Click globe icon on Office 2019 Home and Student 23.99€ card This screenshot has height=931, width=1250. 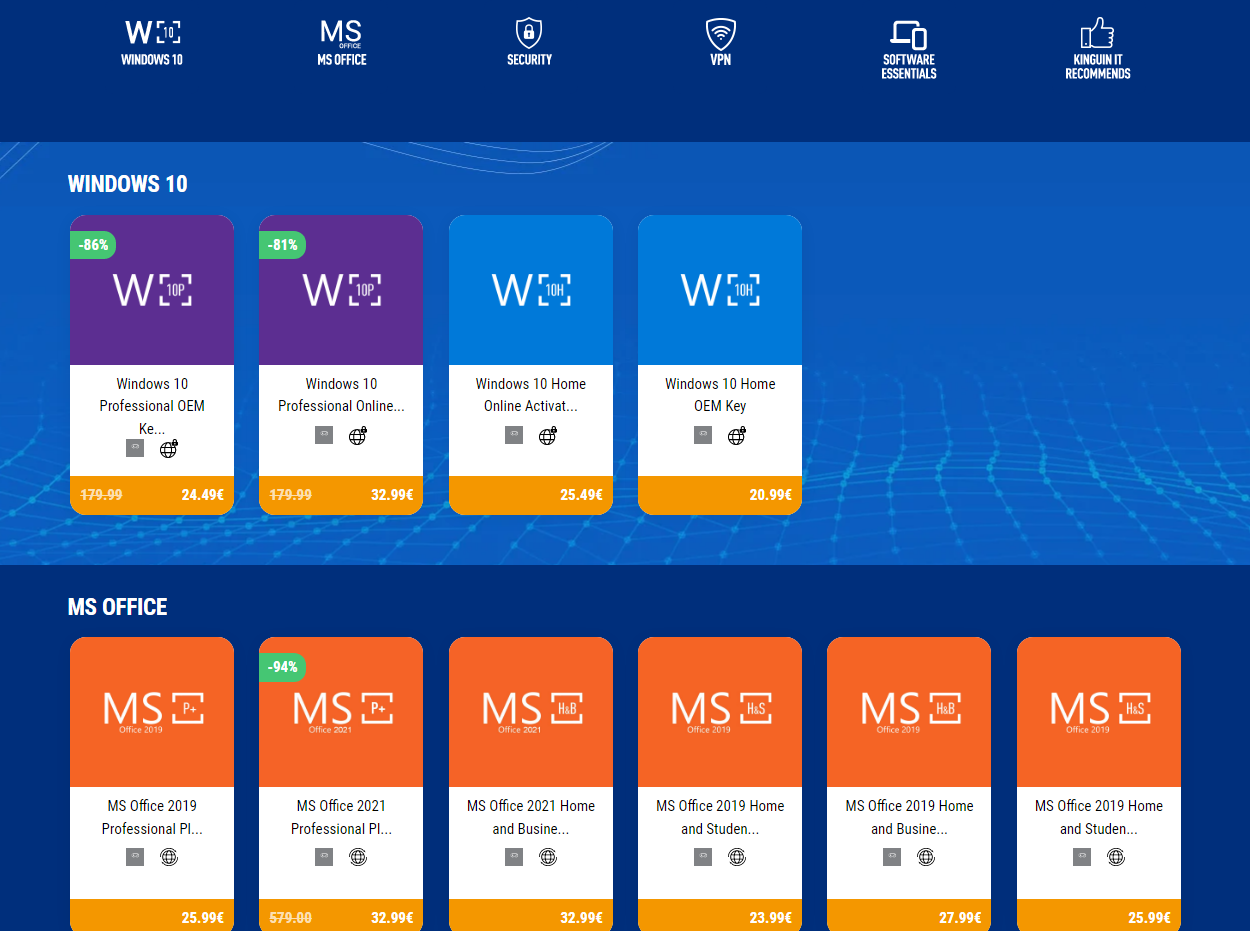(x=737, y=857)
